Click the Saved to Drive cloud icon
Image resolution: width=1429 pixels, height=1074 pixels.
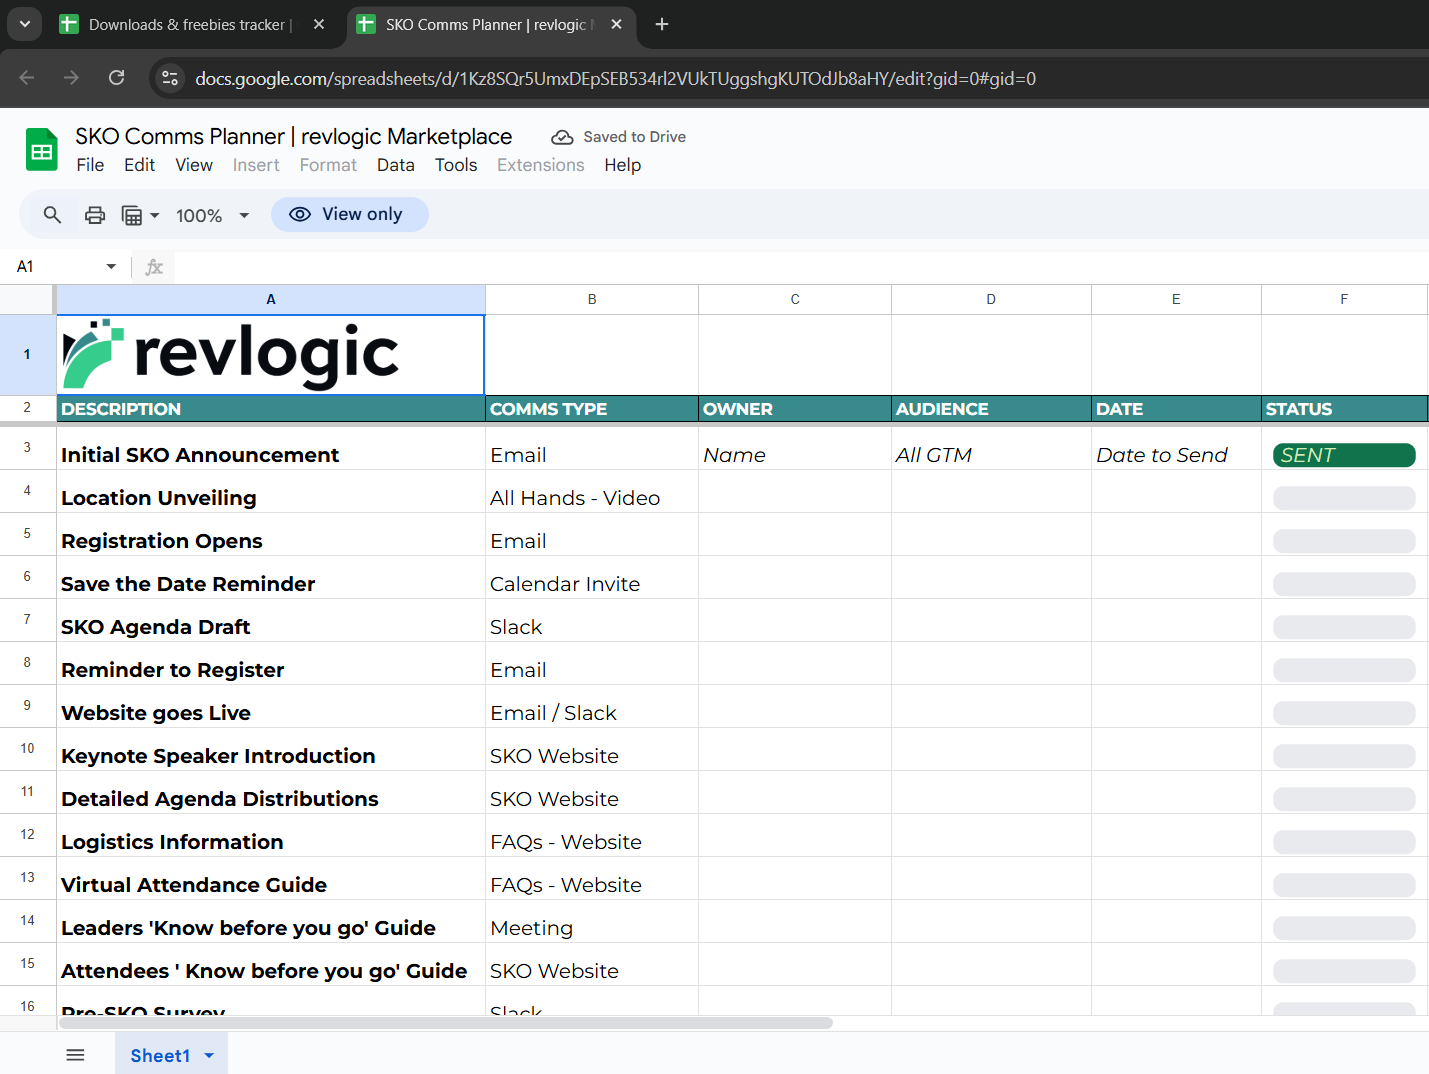[x=562, y=137]
